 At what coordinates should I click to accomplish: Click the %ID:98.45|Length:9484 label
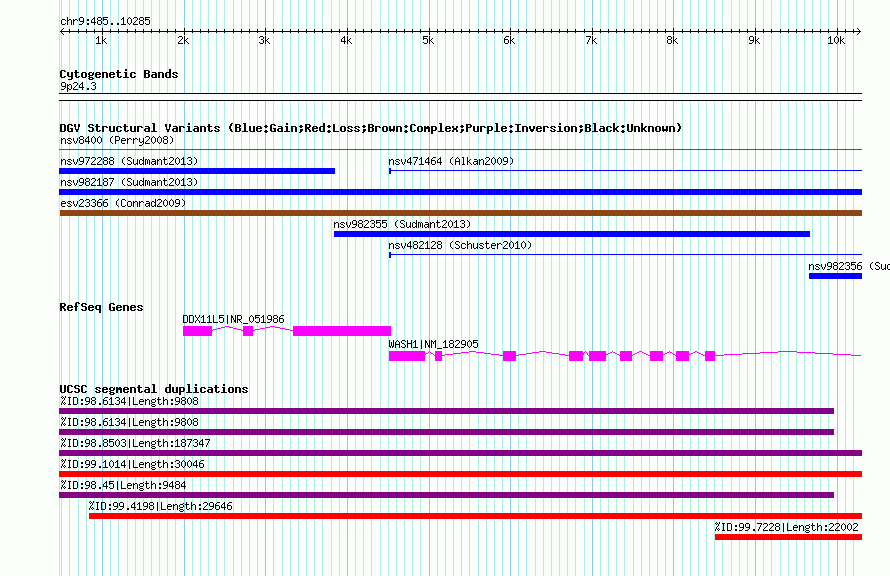[123, 485]
